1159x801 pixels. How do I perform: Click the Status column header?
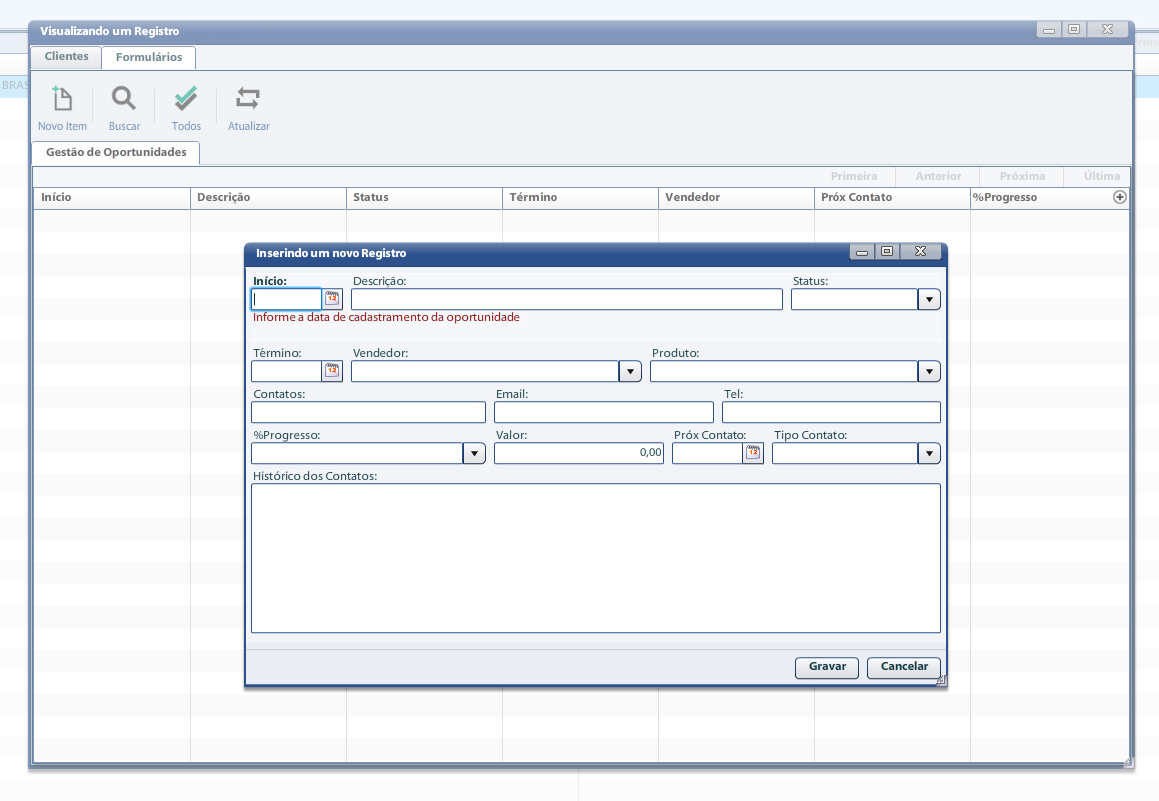424,197
